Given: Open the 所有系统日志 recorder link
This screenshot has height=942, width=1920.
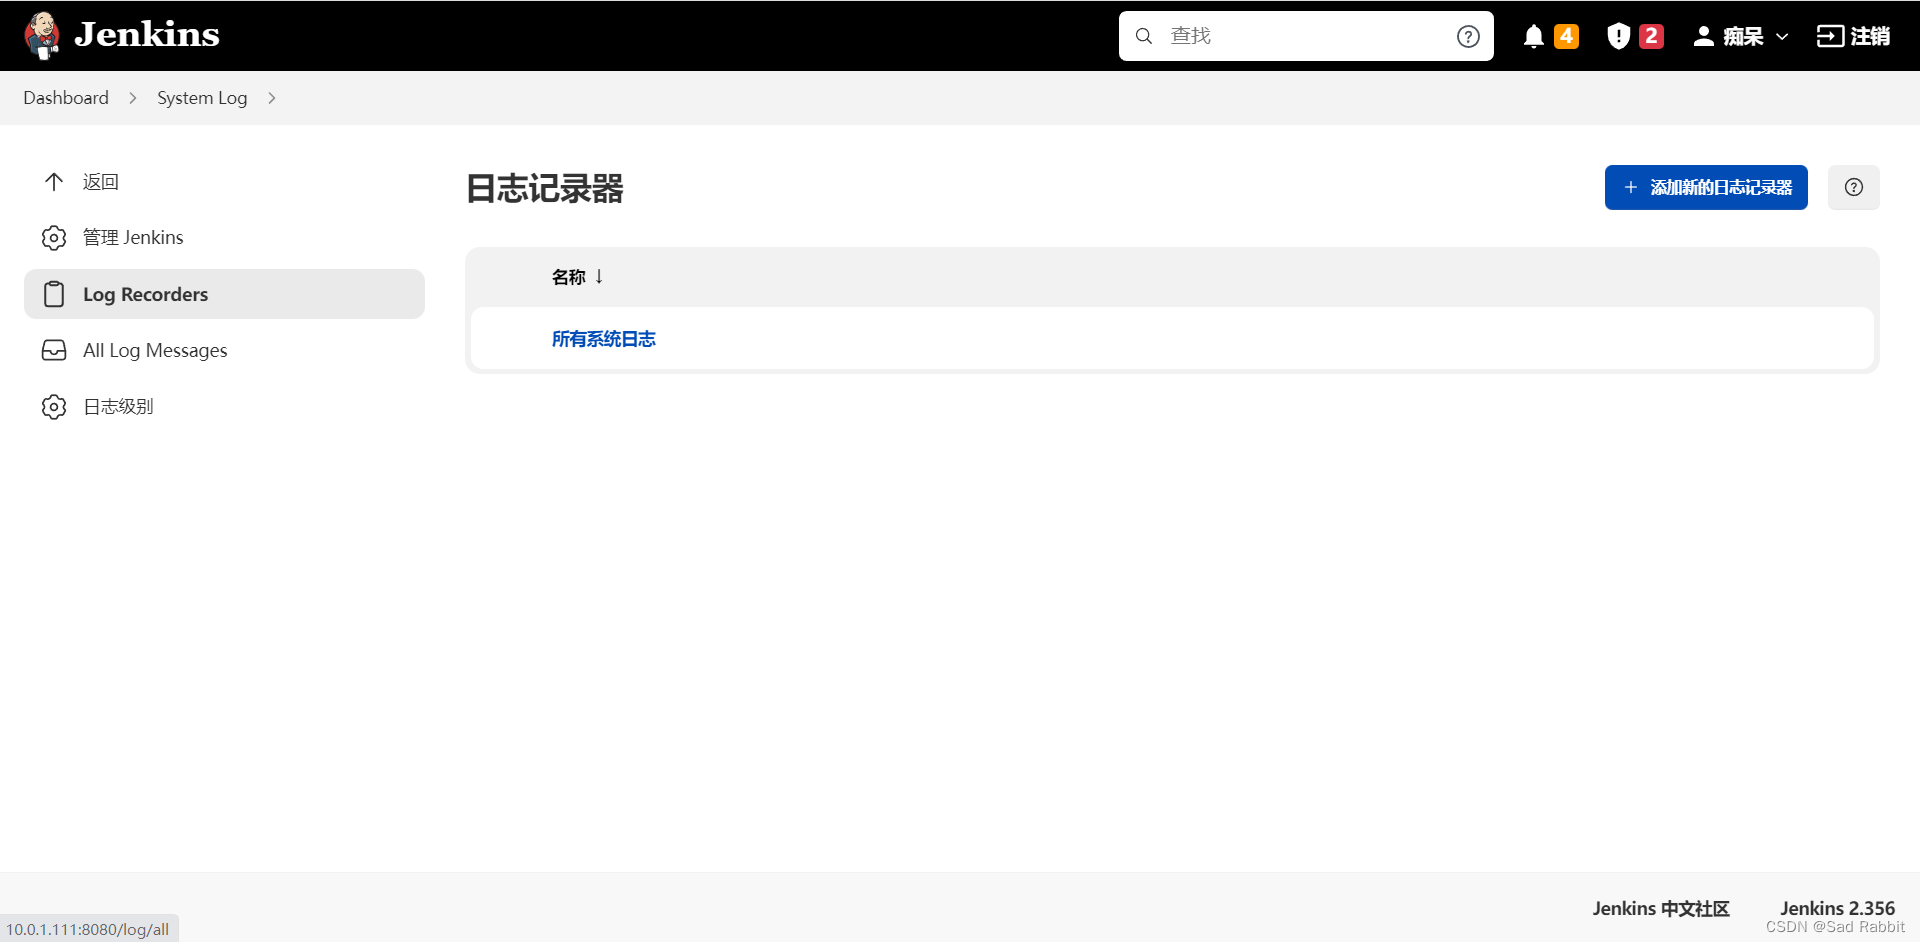Looking at the screenshot, I should [x=603, y=339].
